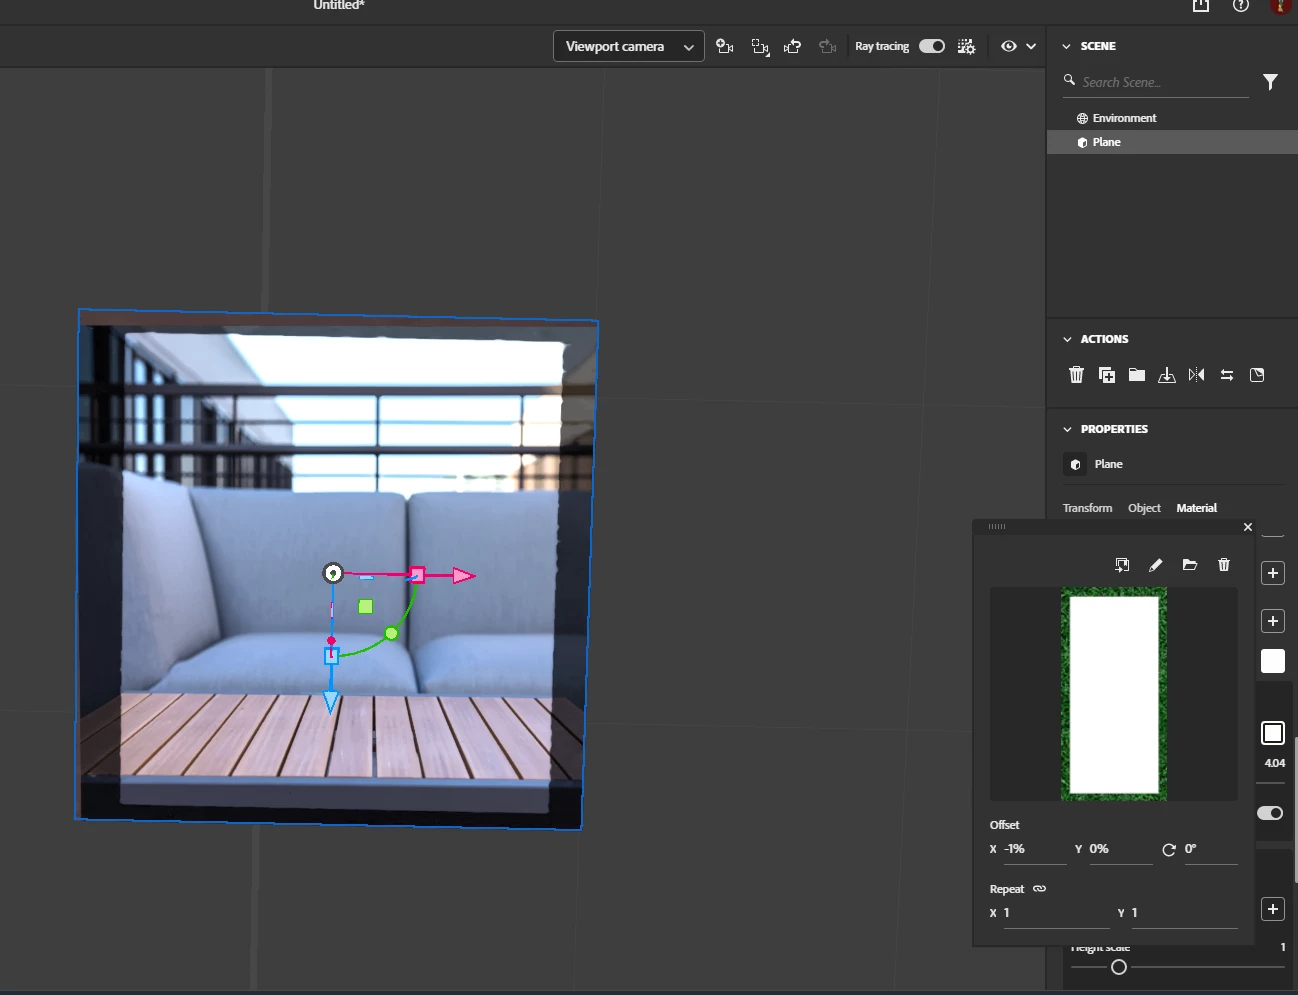Switch to the Transform tab
Image resolution: width=1298 pixels, height=995 pixels.
1087,508
